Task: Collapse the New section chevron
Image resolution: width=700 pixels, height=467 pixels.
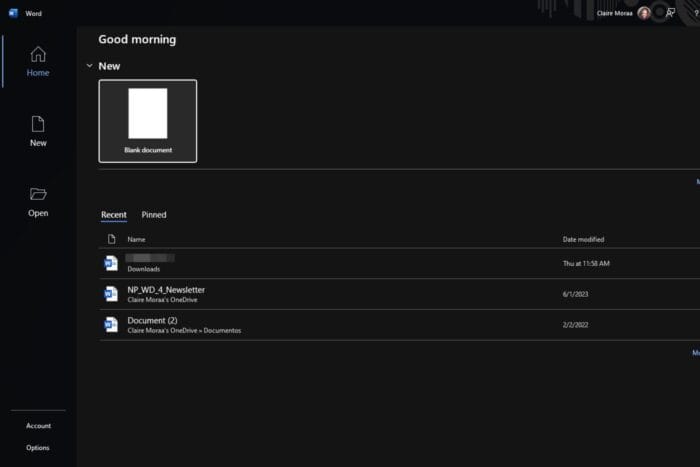Action: pos(89,66)
